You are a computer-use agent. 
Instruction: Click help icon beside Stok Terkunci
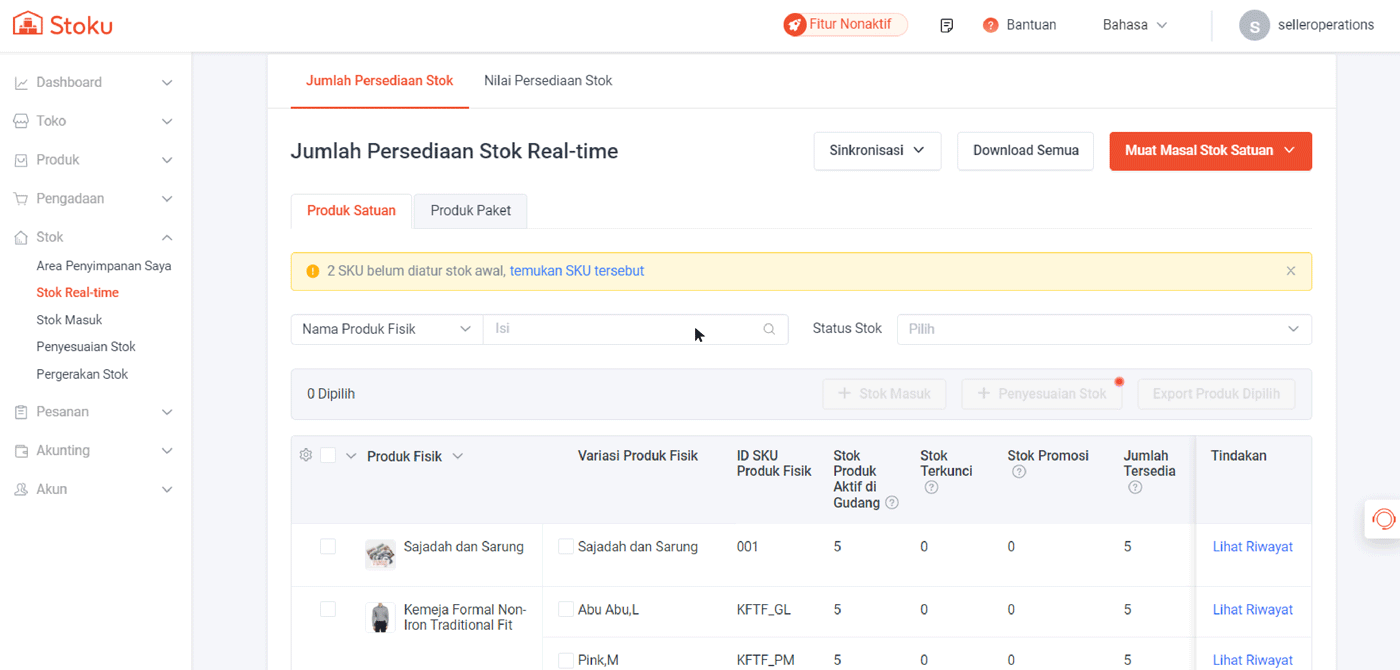coord(931,487)
